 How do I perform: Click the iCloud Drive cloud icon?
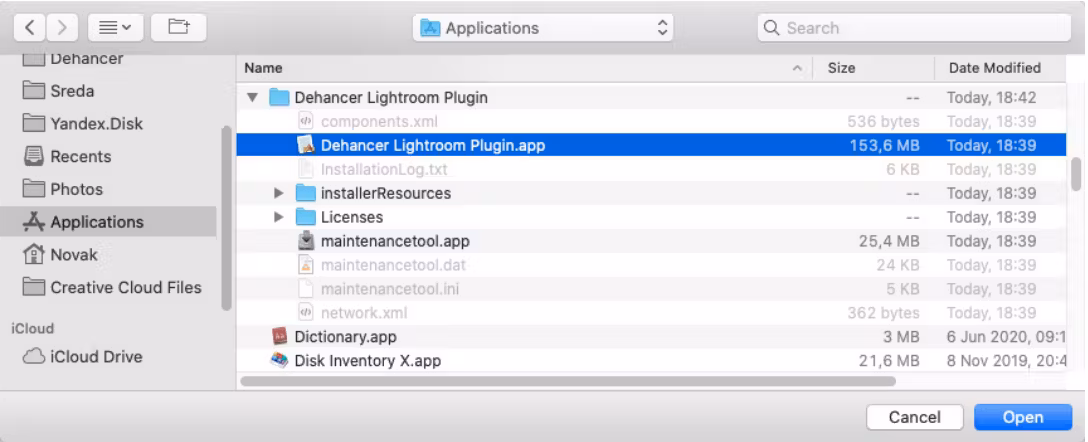pos(33,357)
